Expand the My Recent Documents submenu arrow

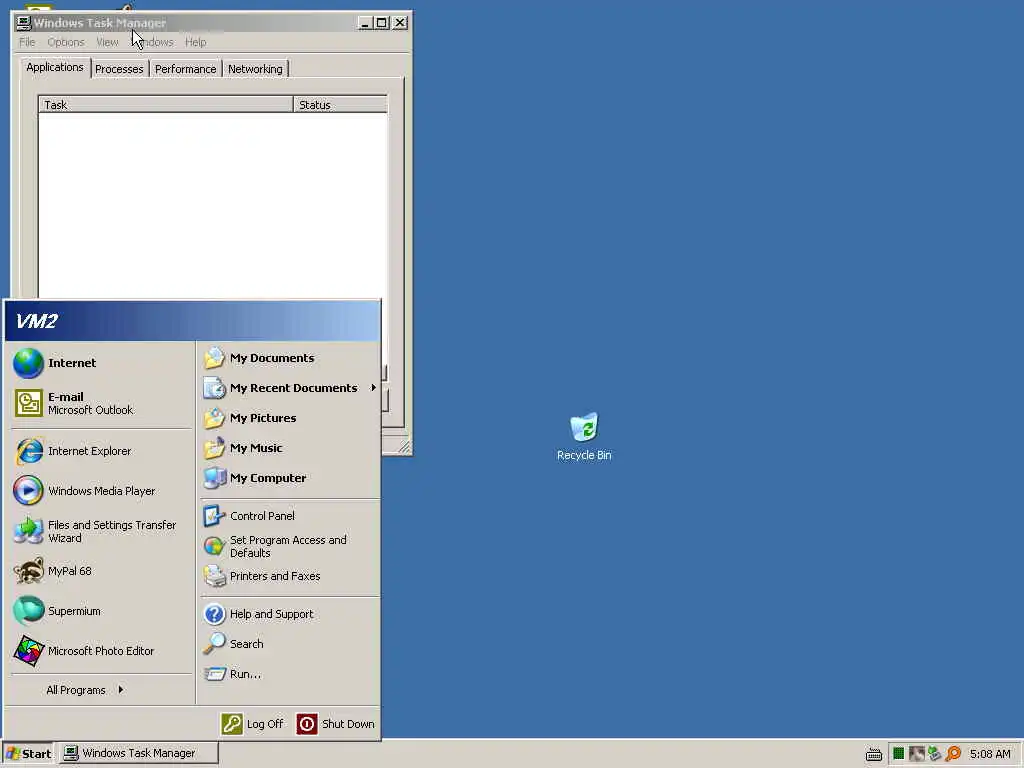point(374,388)
